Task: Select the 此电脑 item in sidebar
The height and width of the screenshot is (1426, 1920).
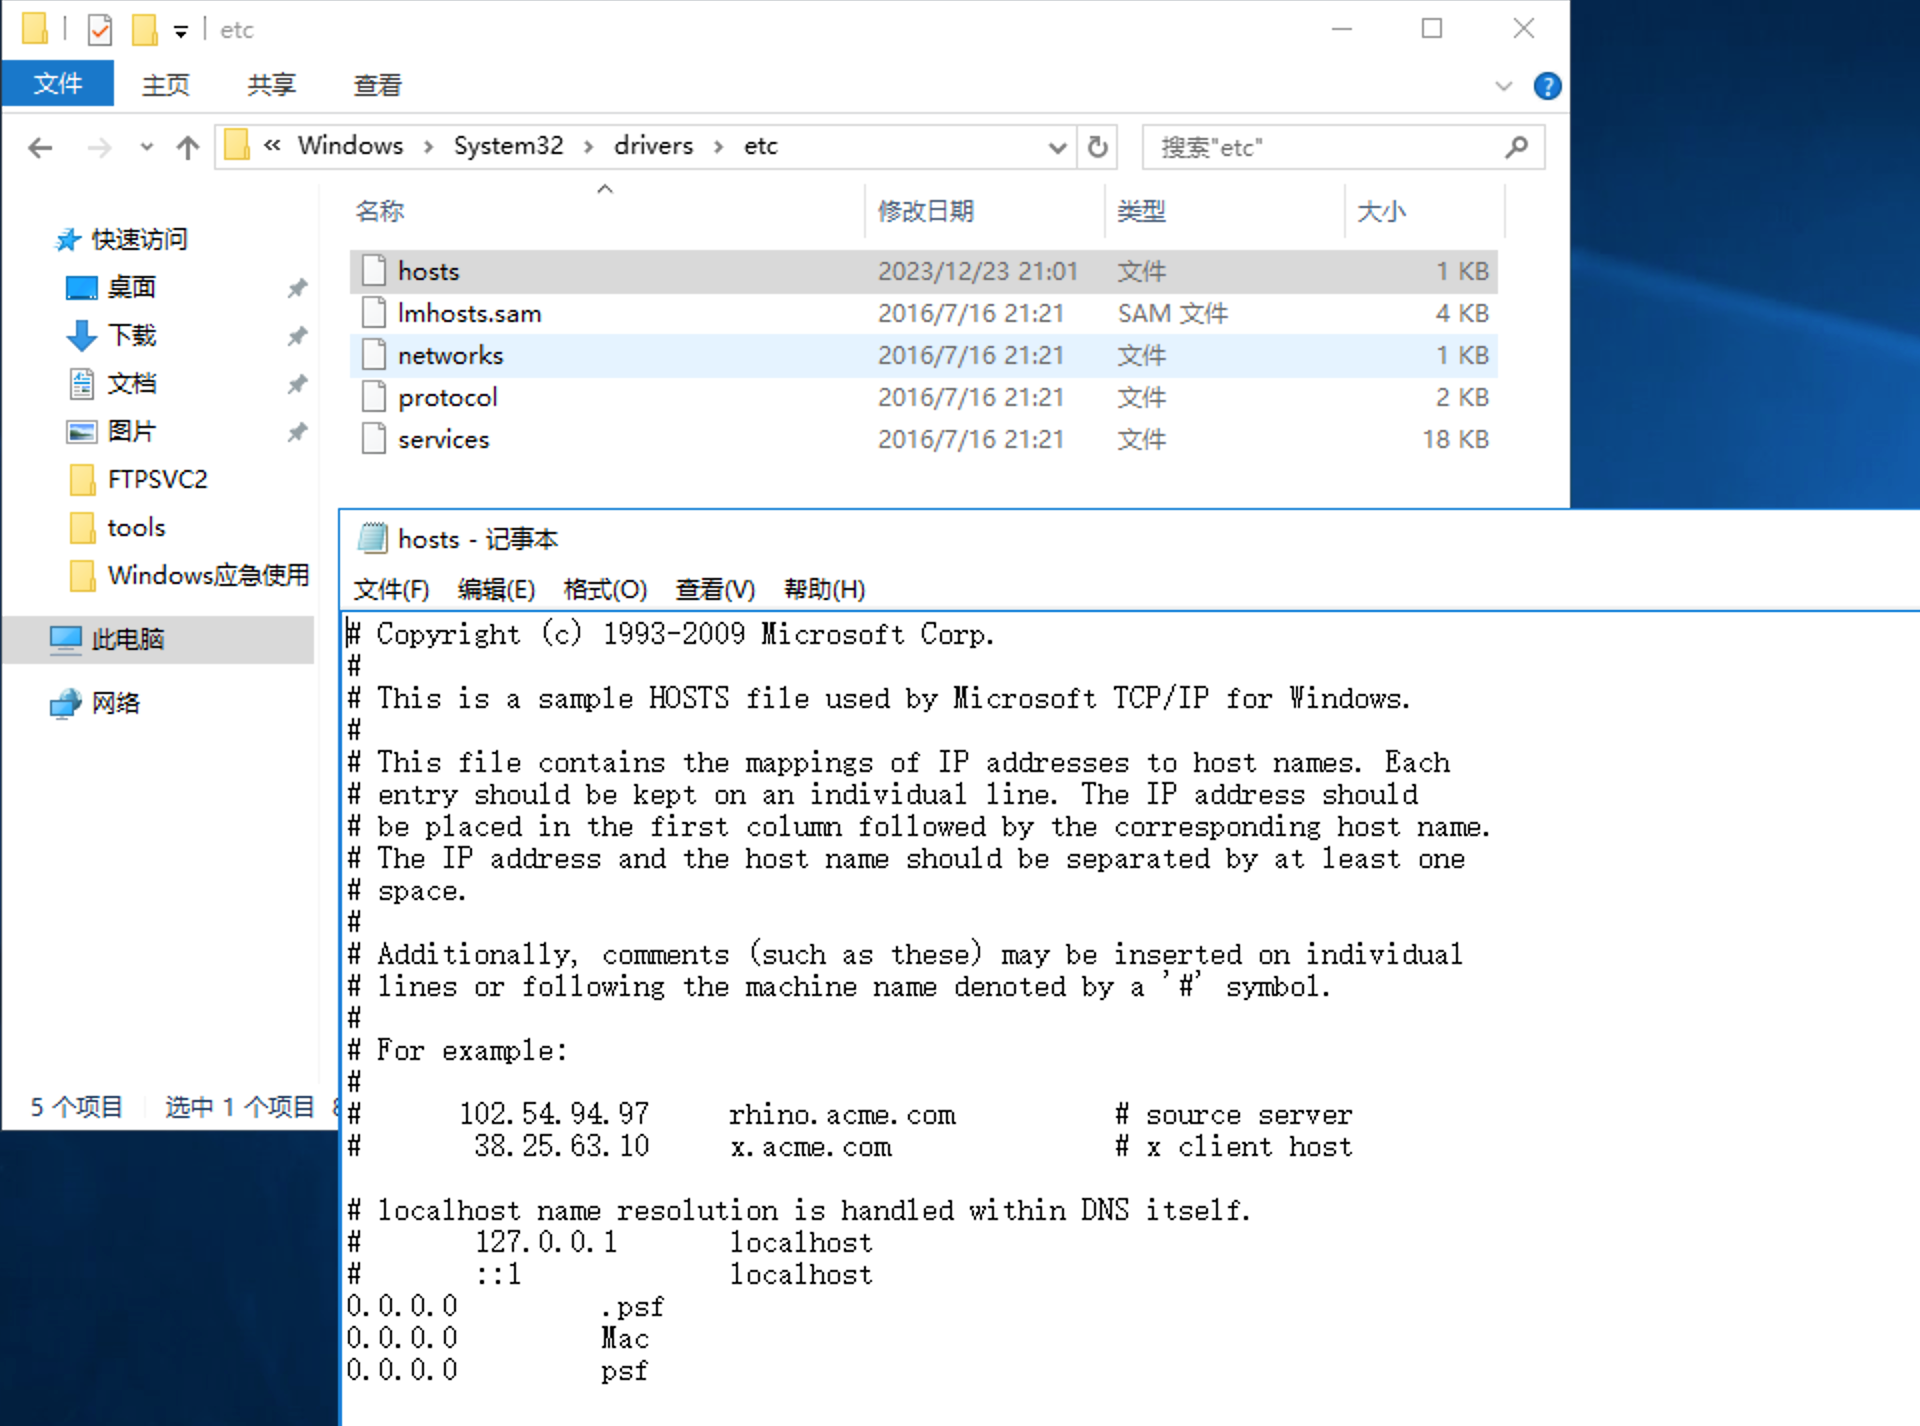Action: (x=126, y=639)
